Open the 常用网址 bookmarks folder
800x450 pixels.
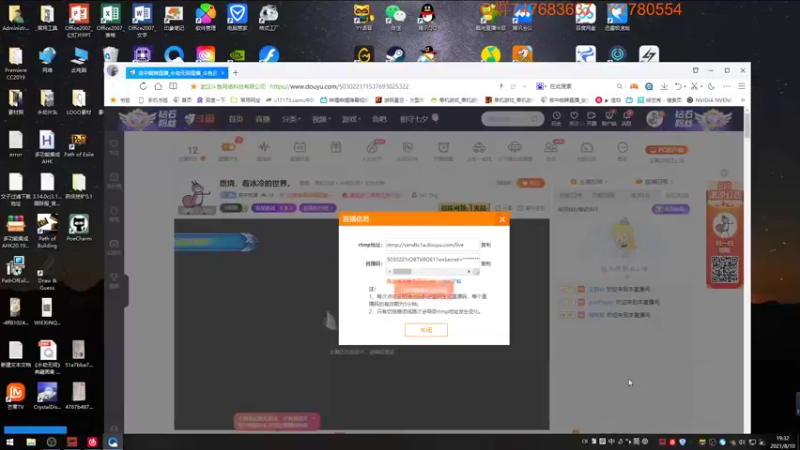pyautogui.click(x=246, y=100)
